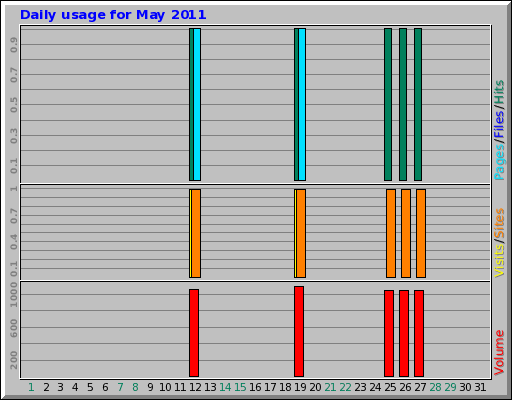This screenshot has width=512, height=400.
Task: Click day label 14 on the axis
Action: click(225, 387)
